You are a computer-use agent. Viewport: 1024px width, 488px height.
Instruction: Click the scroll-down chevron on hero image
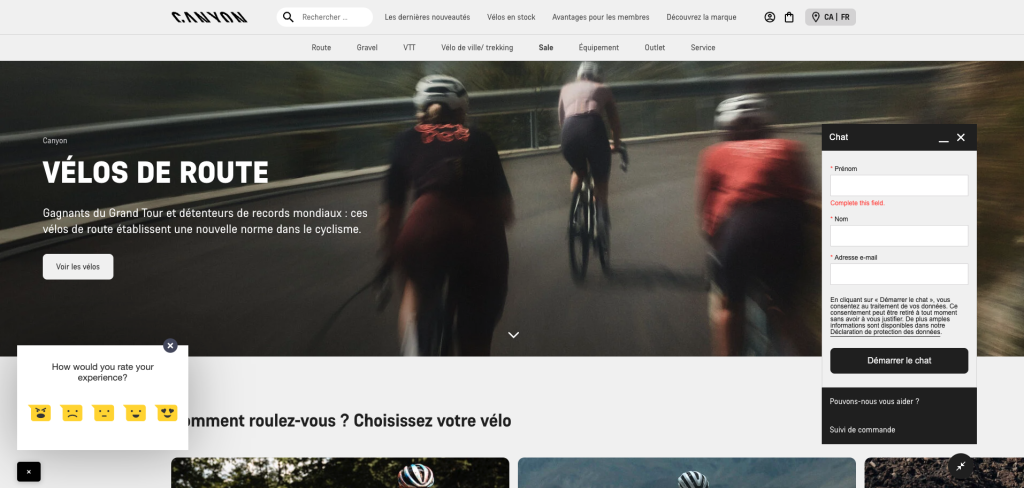513,335
